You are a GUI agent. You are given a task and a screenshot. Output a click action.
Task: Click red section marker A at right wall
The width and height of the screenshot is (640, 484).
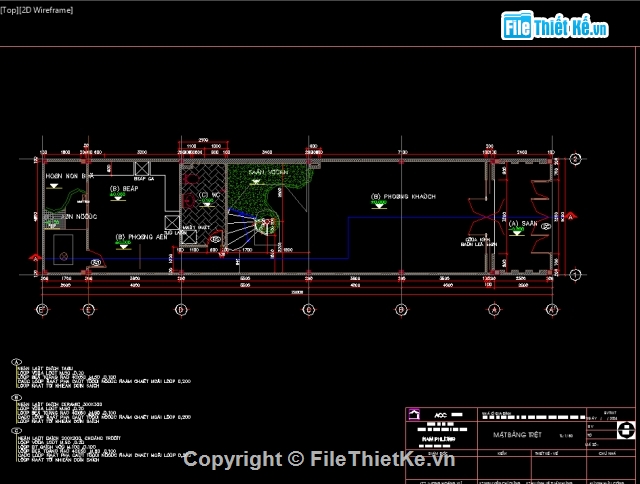pos(571,216)
